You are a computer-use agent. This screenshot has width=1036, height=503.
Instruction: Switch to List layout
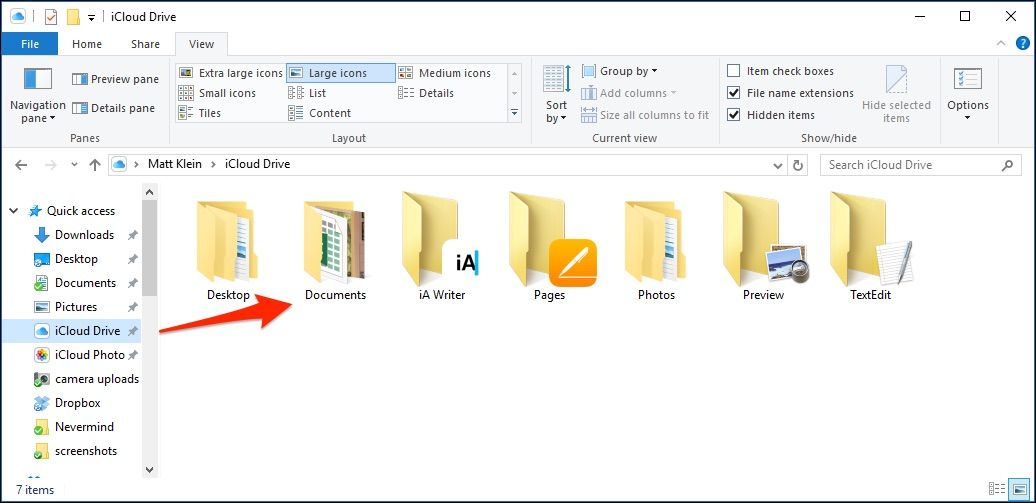[308, 93]
